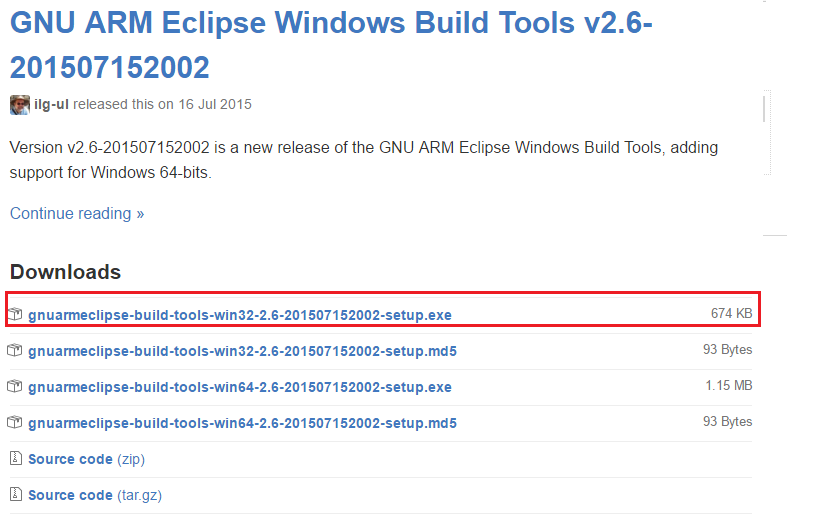Click the 674 KB file size label

[731, 314]
